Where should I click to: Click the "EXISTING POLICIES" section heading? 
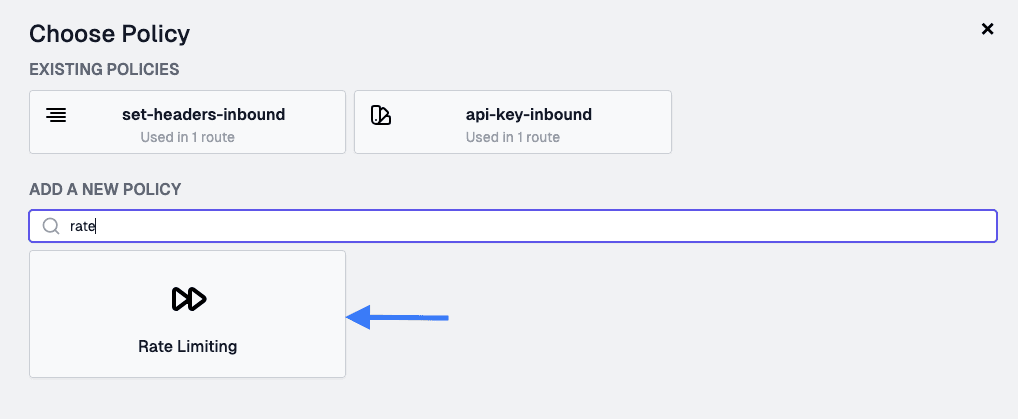[x=104, y=69]
